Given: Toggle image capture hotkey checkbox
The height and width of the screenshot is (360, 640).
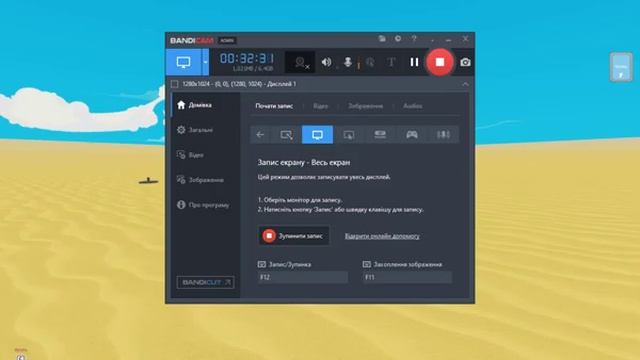Looking at the screenshot, I should 367,264.
